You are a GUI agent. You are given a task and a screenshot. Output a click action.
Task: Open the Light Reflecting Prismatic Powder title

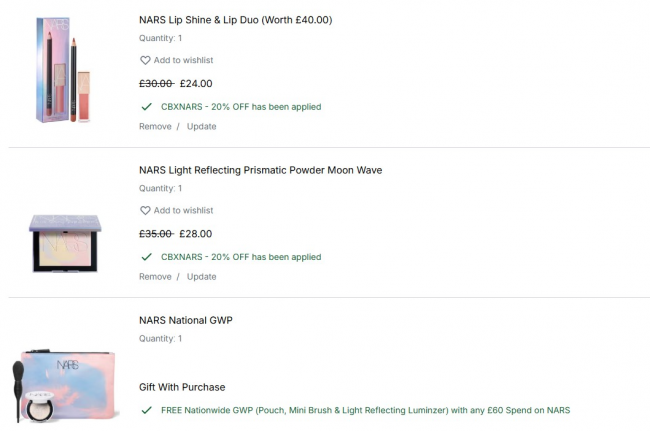(x=260, y=170)
